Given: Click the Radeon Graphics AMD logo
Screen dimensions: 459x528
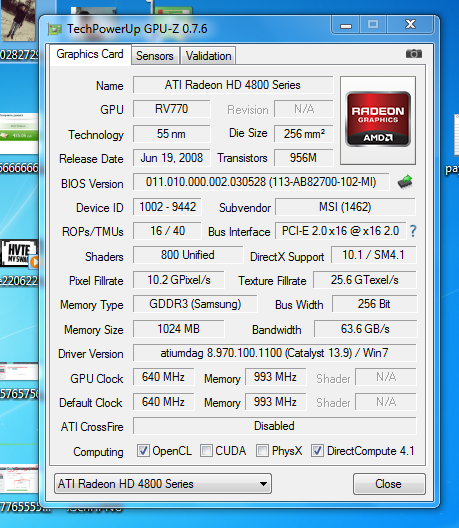Looking at the screenshot, I should tap(378, 120).
